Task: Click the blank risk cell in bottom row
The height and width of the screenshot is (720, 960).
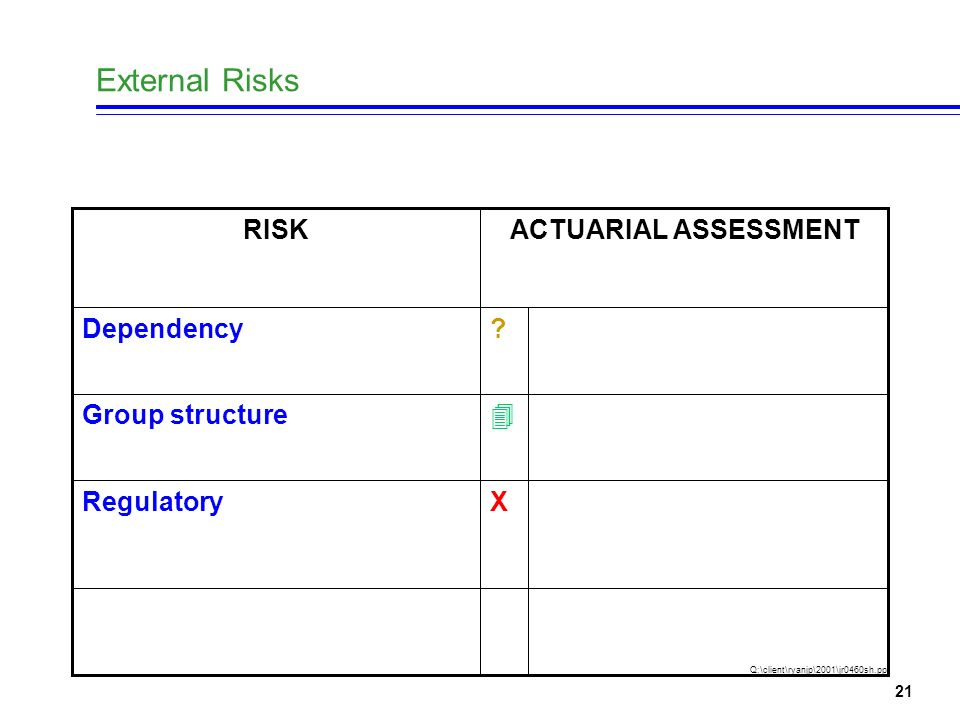Action: [277, 631]
